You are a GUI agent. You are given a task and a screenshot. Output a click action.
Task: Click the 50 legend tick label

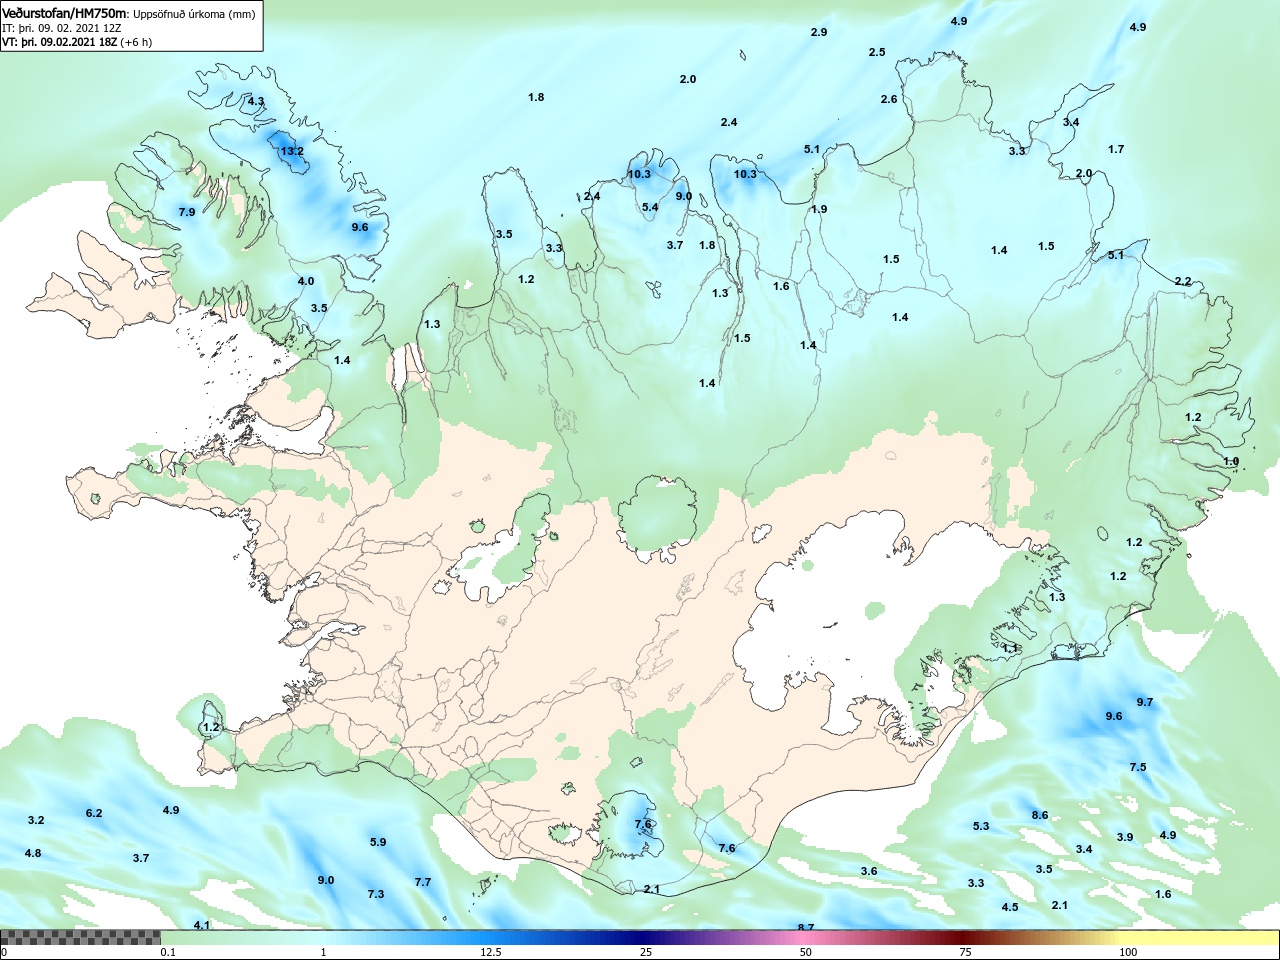(806, 952)
